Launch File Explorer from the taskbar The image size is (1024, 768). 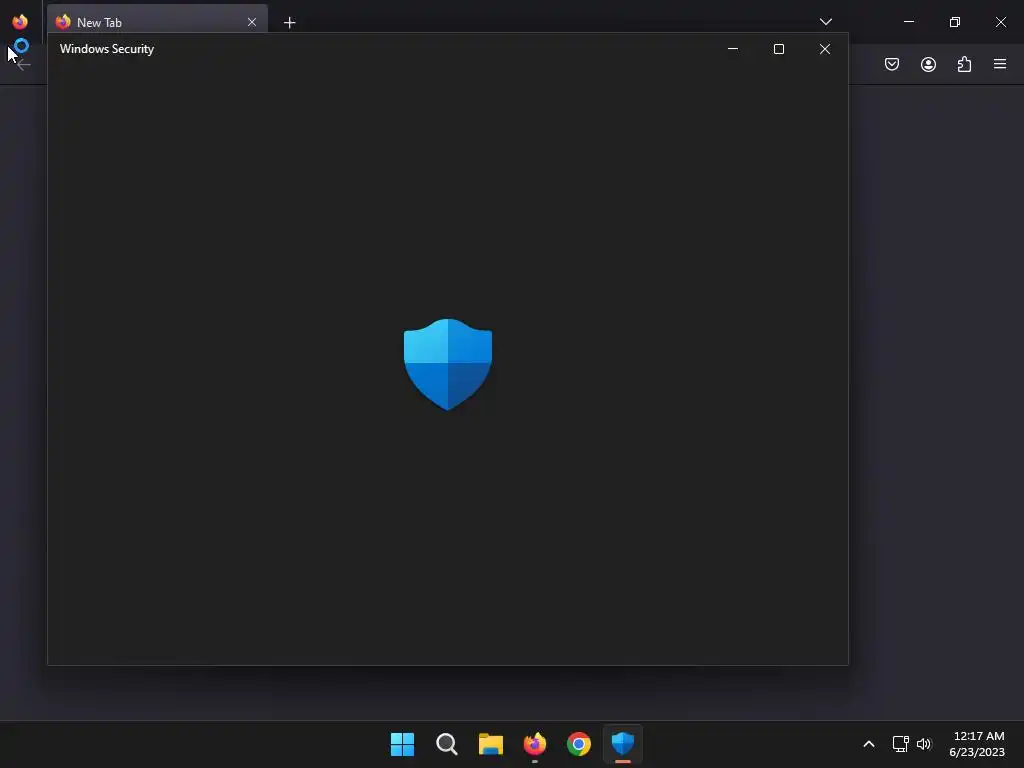click(490, 744)
